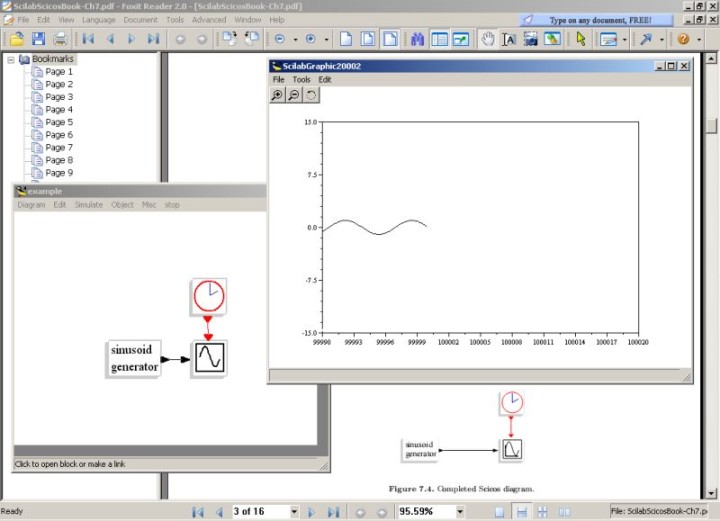Click the zoom-out magnifier in ScilabGraphic window
Image resolution: width=720 pixels, height=521 pixels.
click(294, 94)
